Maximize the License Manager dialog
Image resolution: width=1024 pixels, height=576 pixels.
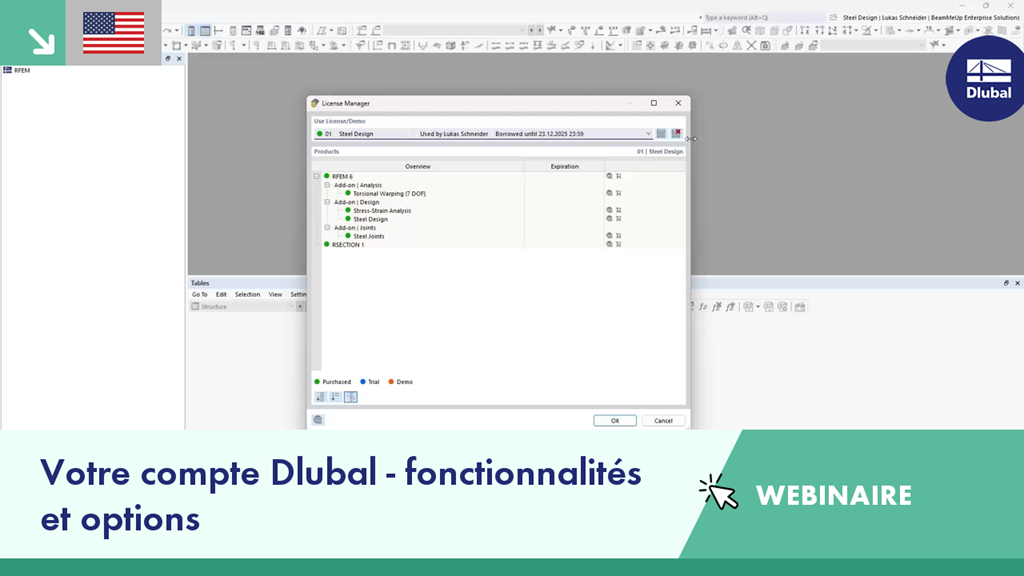[654, 103]
